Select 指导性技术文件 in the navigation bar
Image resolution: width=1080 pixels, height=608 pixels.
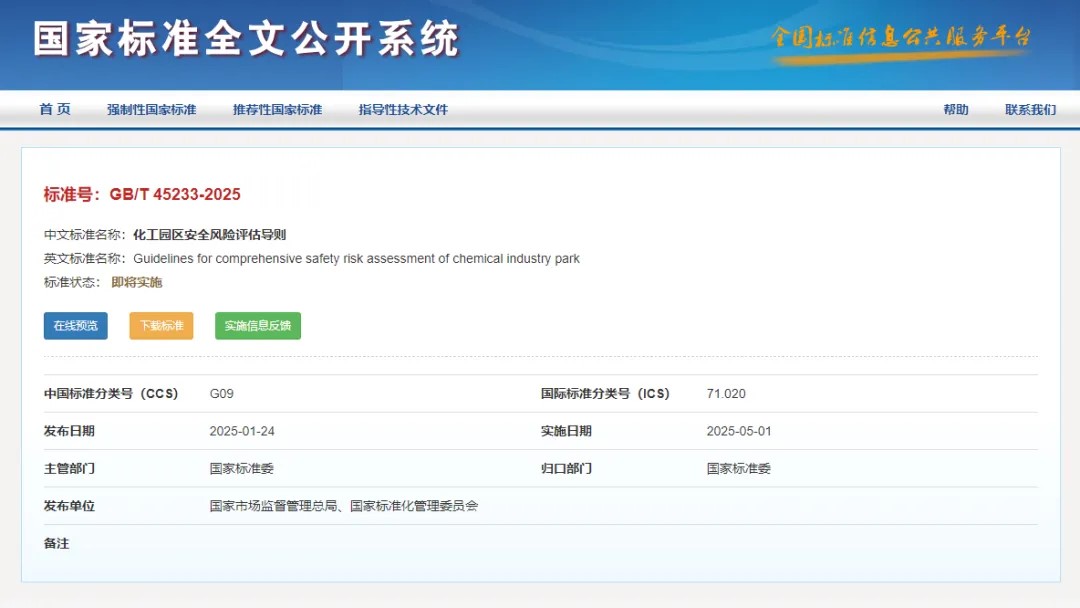pyautogui.click(x=403, y=110)
